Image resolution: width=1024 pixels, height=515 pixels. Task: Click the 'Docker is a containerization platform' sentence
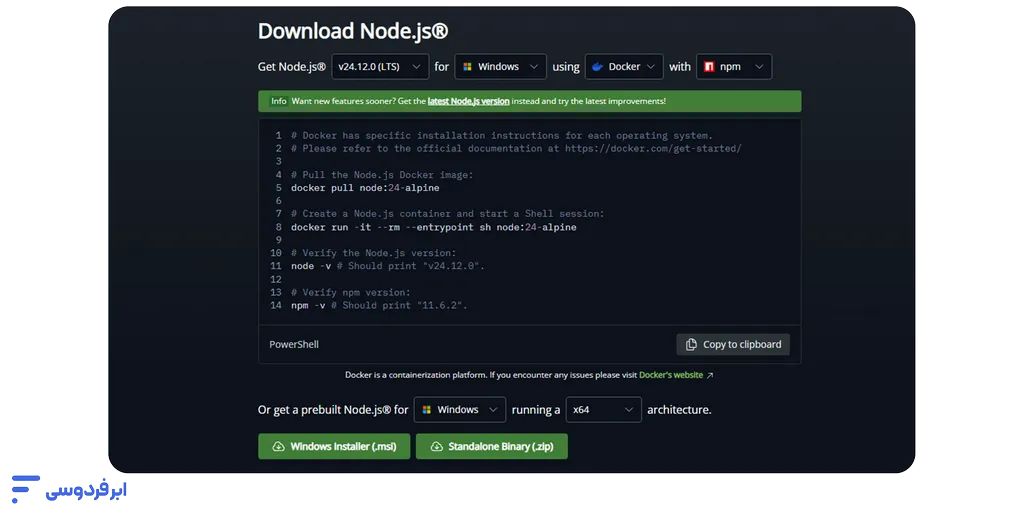(x=491, y=375)
